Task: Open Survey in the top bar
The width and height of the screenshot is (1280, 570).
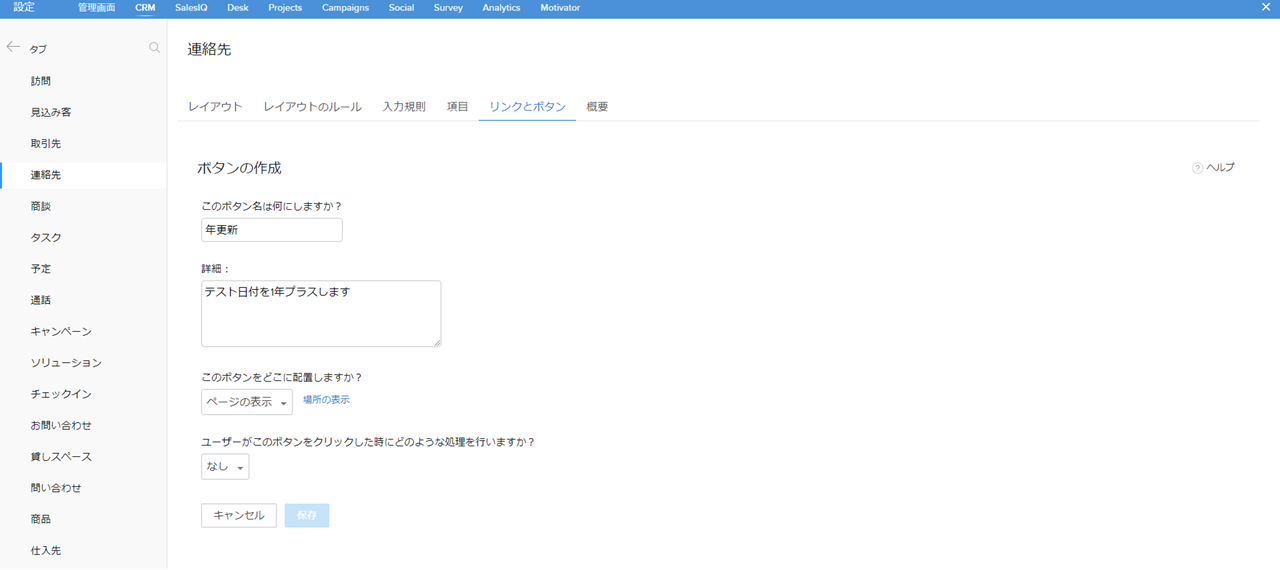Action: [x=448, y=7]
